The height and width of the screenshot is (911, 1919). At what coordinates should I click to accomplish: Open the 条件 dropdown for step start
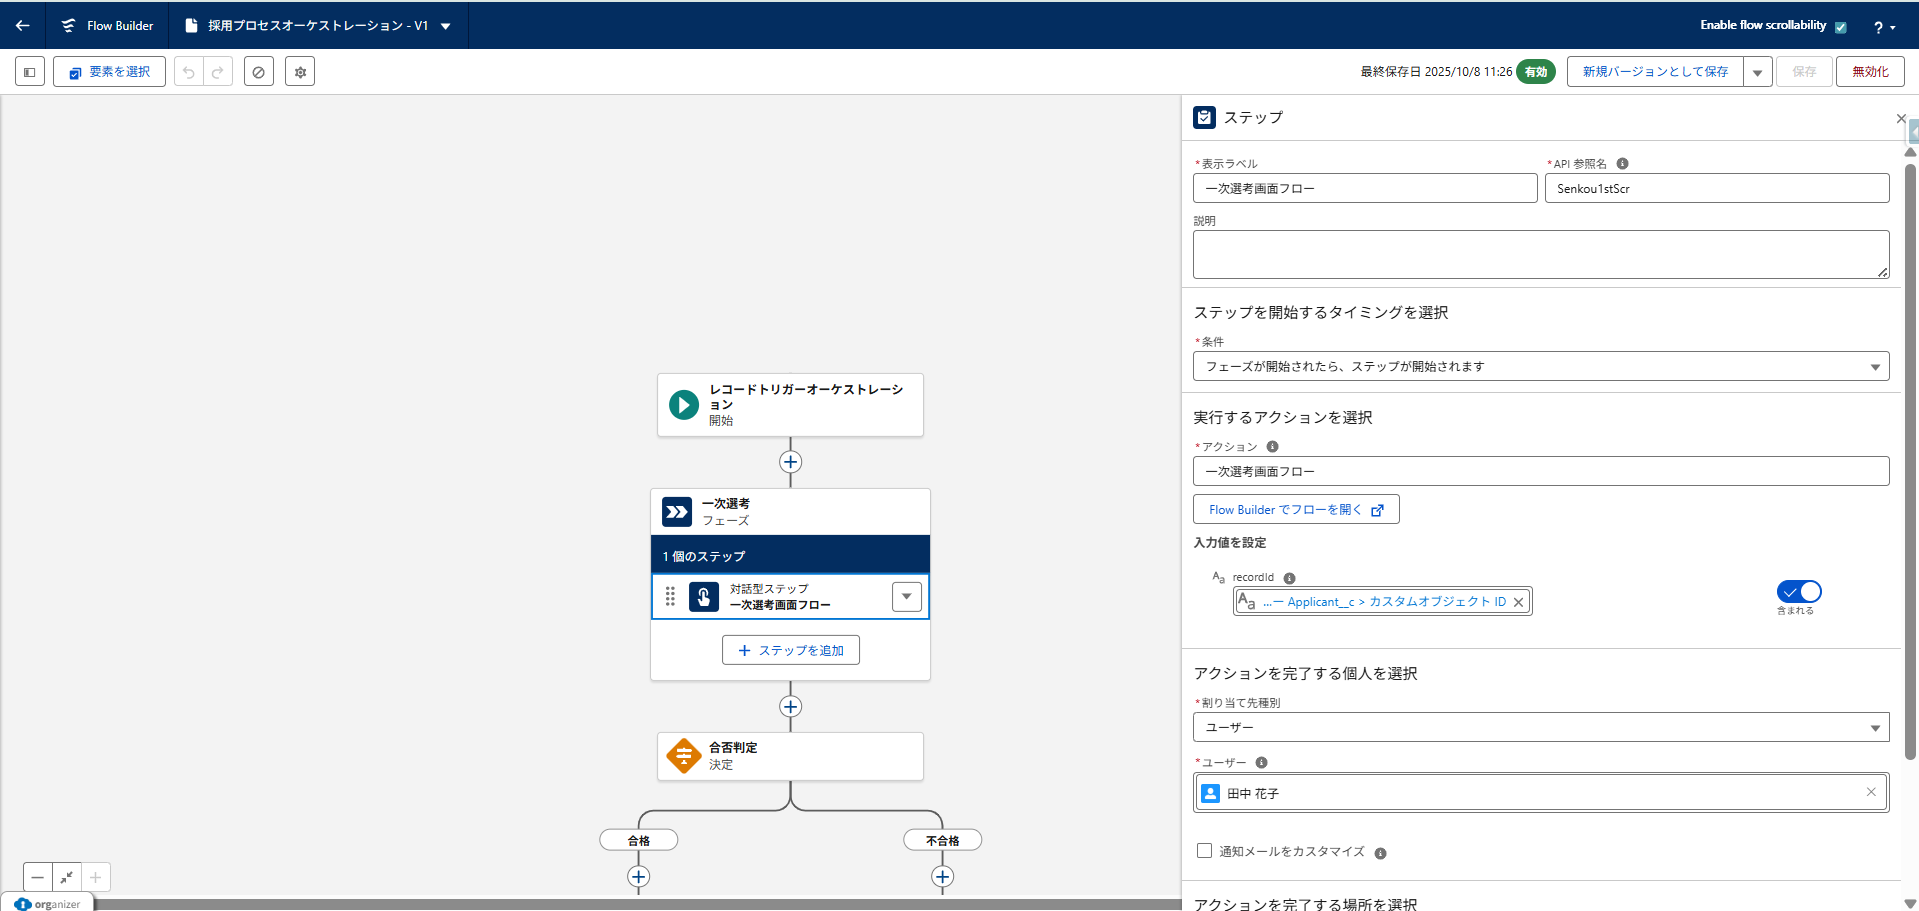(1540, 367)
